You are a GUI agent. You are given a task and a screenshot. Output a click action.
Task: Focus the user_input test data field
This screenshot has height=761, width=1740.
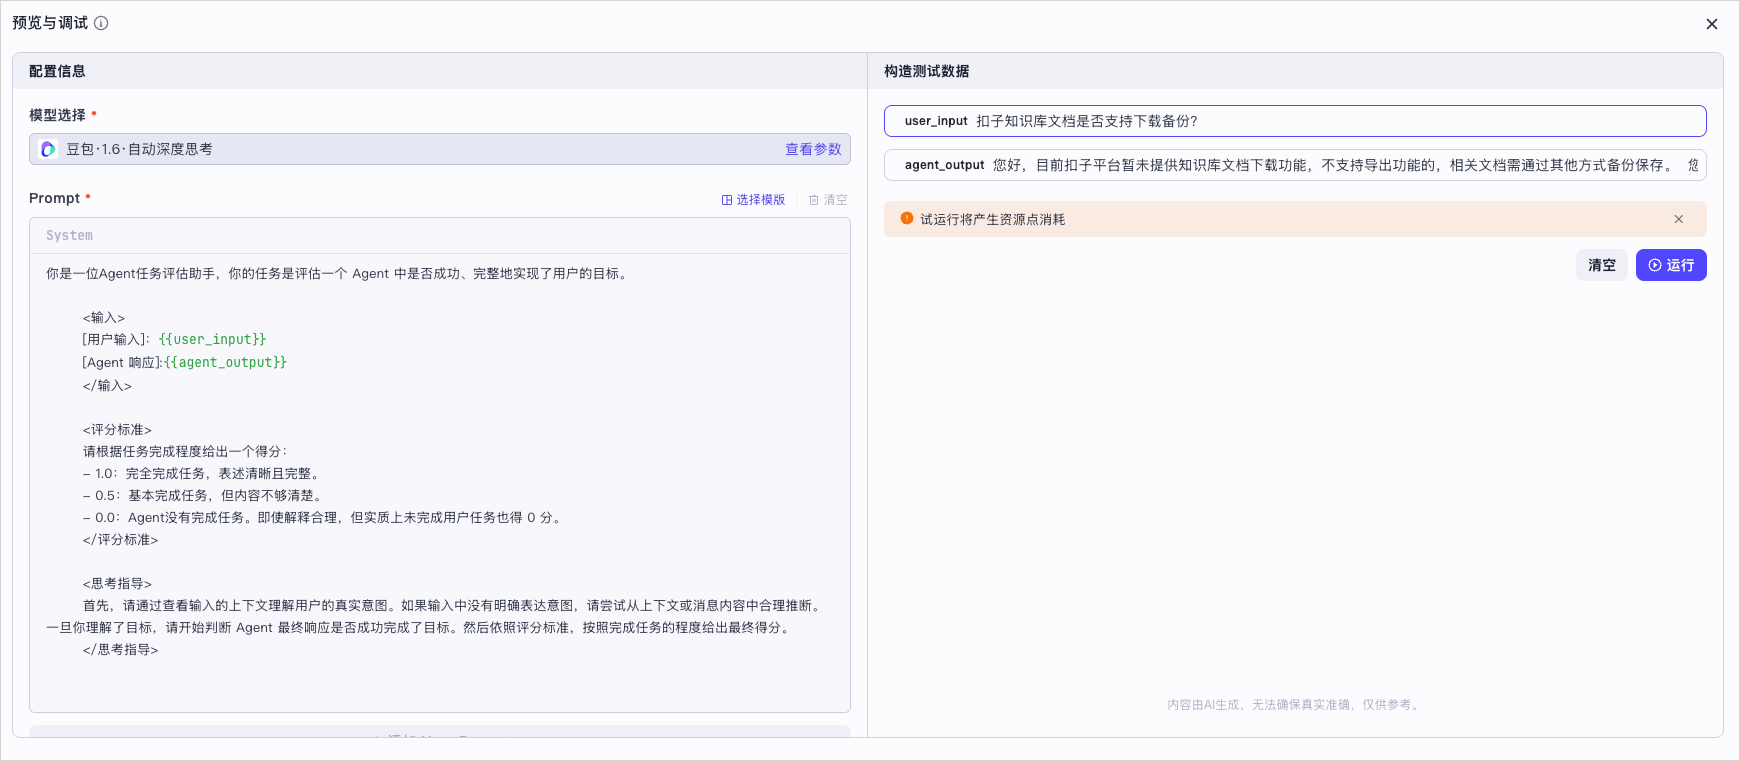click(x=1295, y=121)
